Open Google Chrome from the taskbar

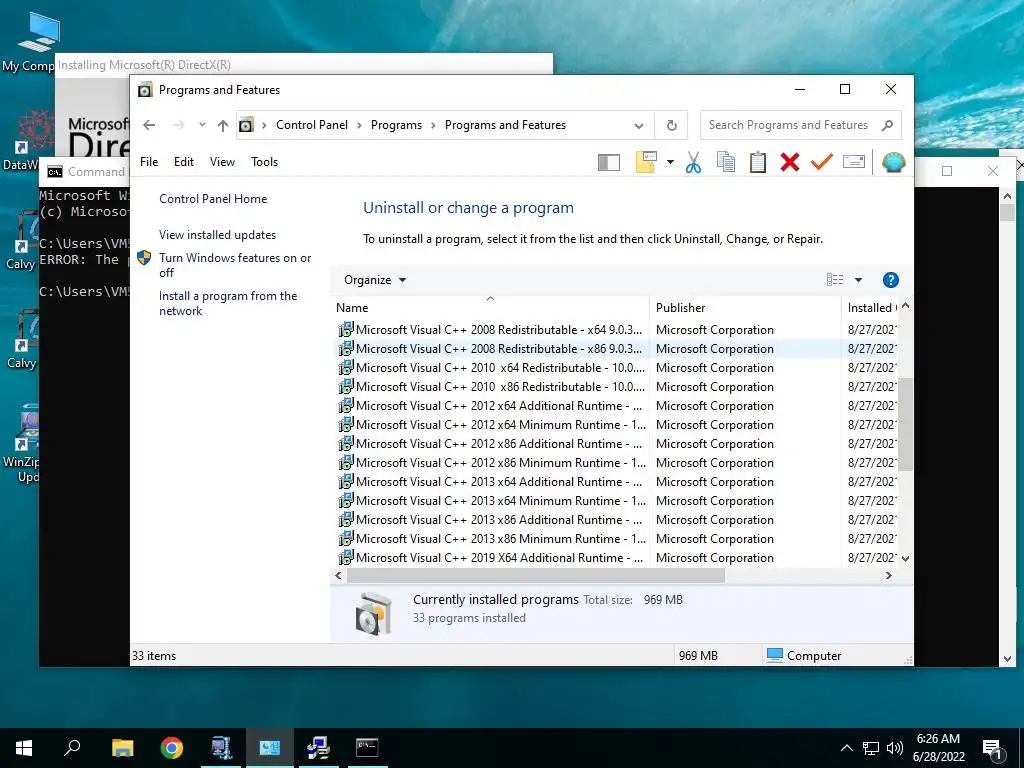(x=172, y=748)
